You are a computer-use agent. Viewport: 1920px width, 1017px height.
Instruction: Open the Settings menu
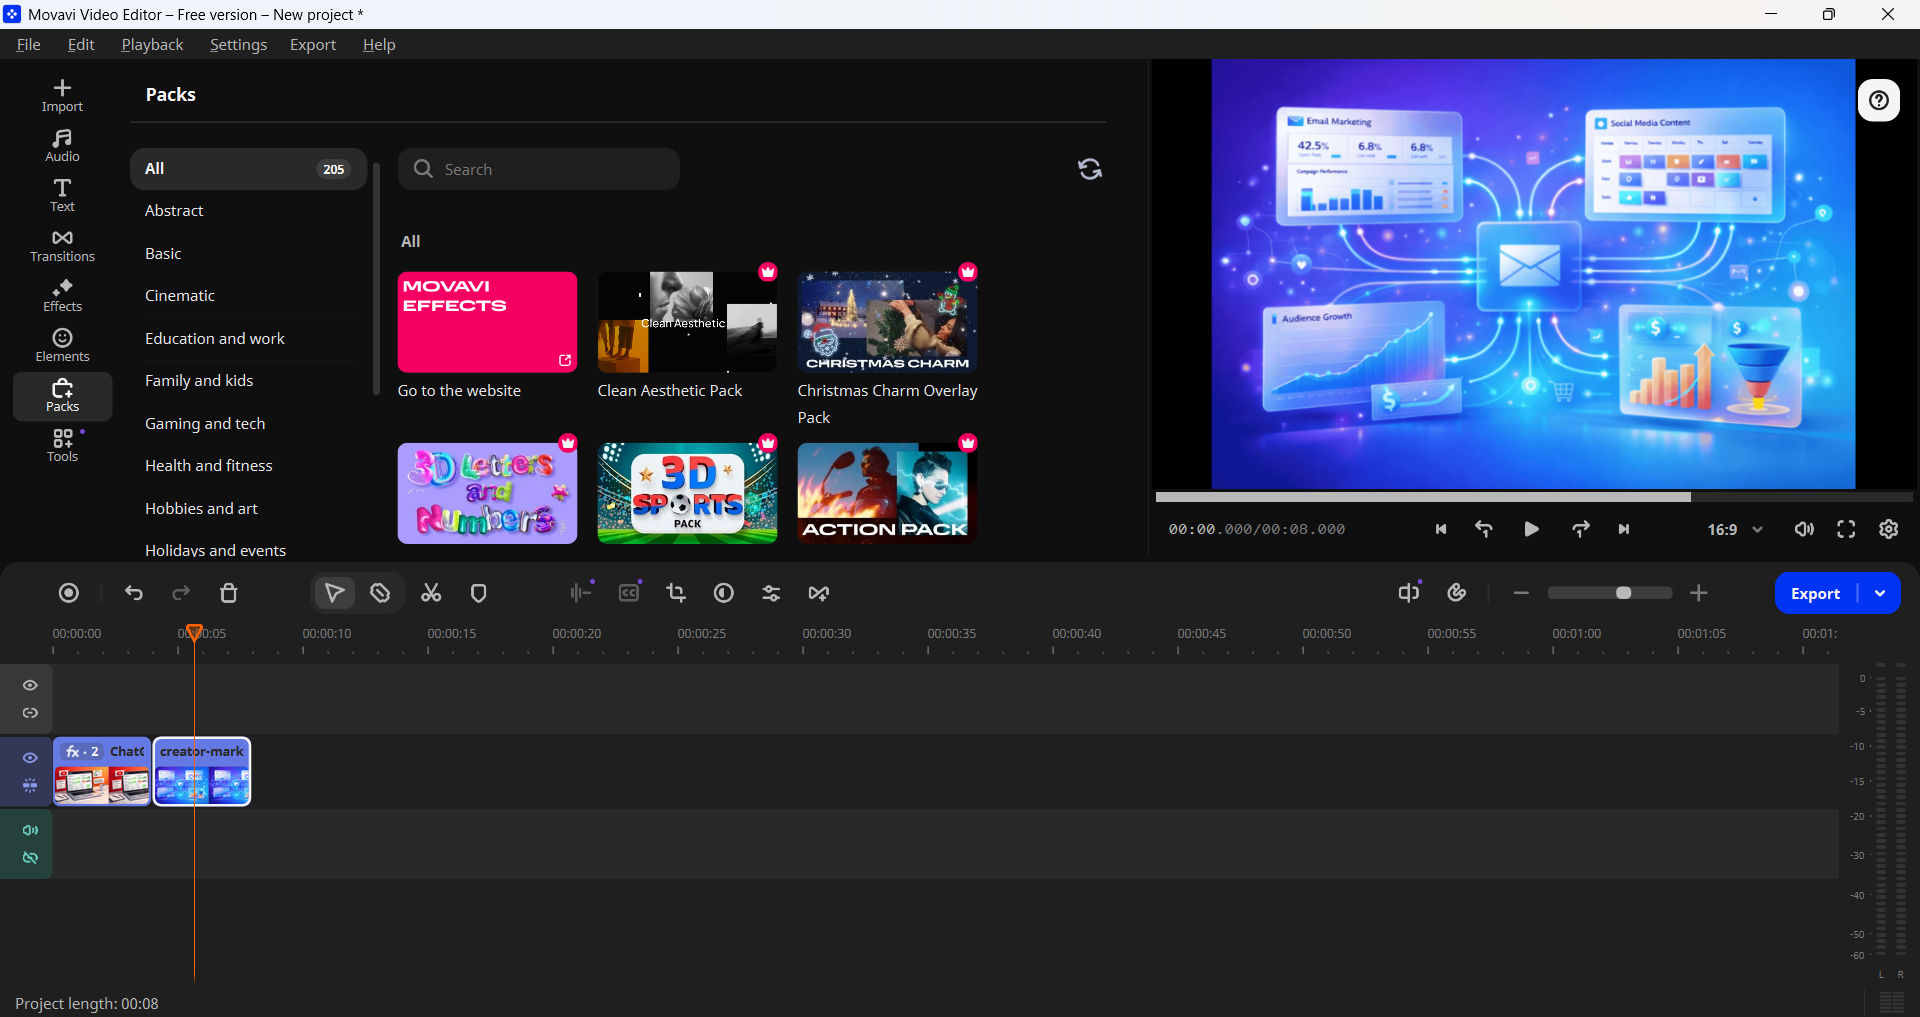point(238,44)
